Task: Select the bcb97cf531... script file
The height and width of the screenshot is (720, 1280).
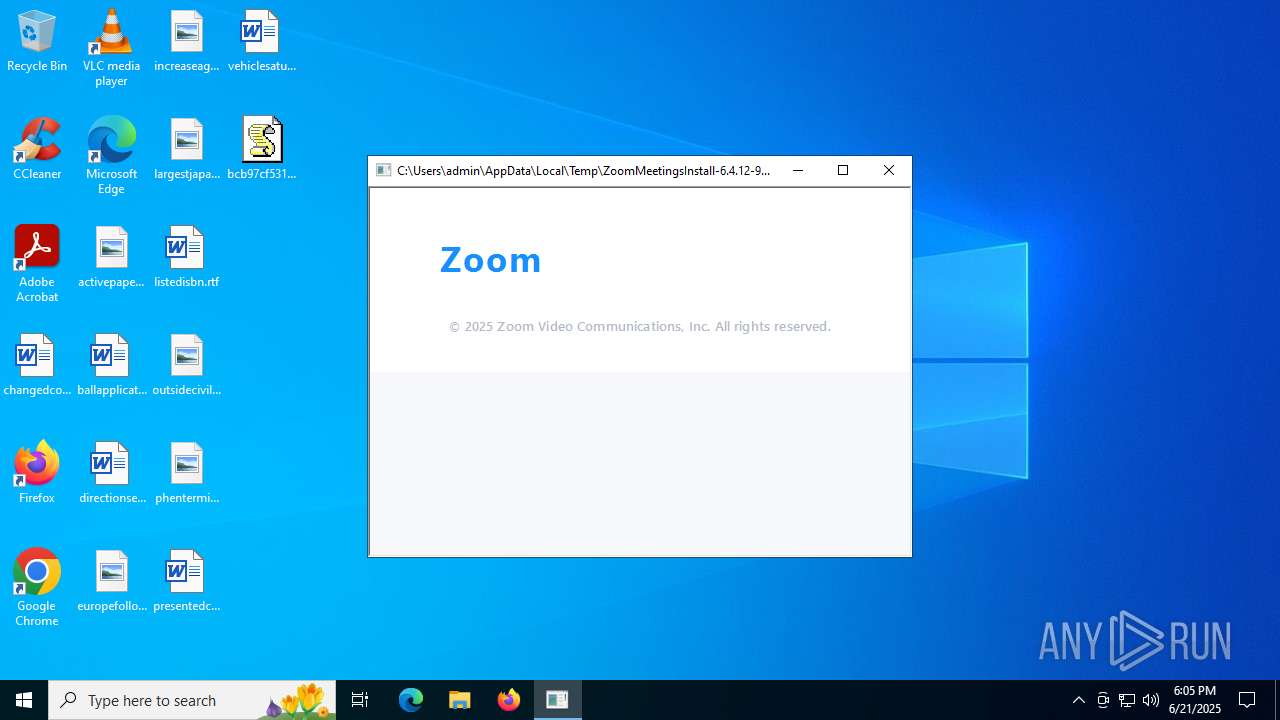Action: (x=261, y=149)
